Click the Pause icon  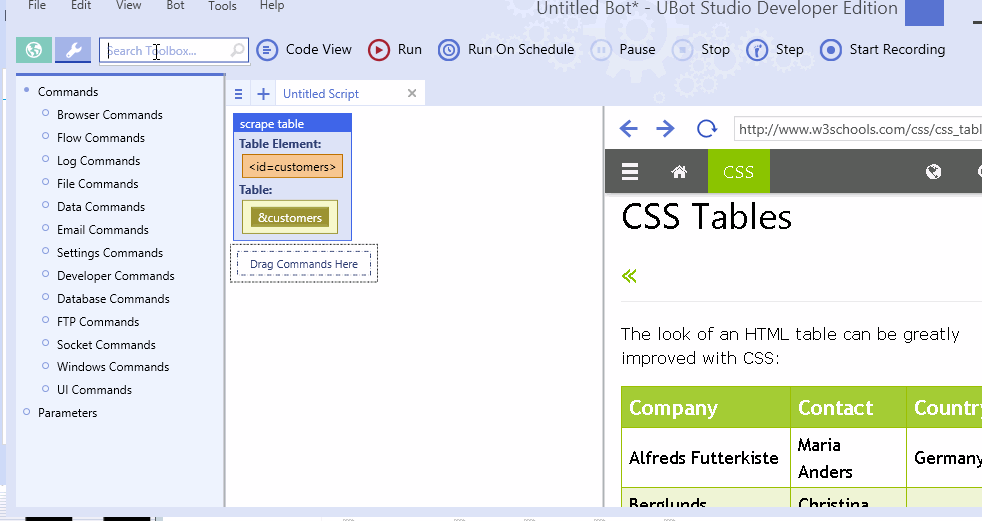click(x=601, y=50)
